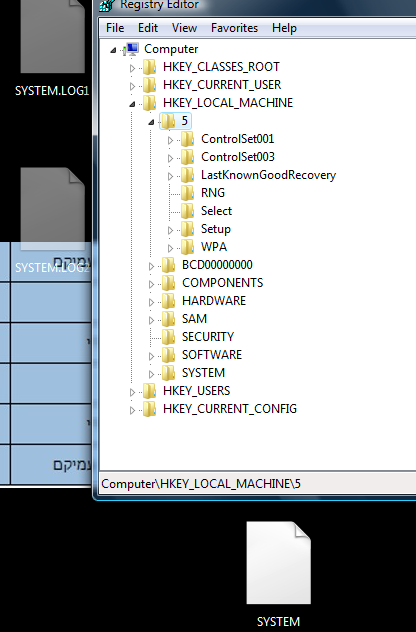
Task: Click the folder icon of key 5
Action: click(168, 121)
